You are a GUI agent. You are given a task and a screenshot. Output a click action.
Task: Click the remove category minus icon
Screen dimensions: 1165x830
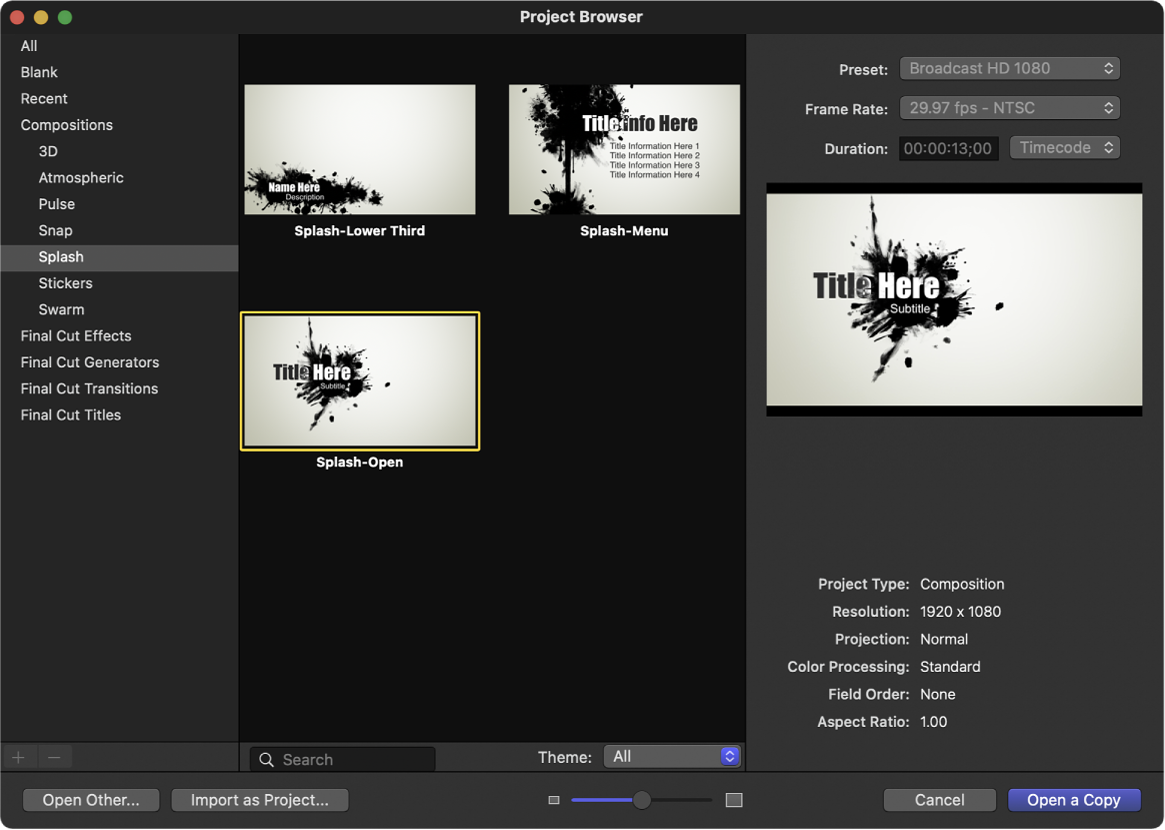[54, 757]
